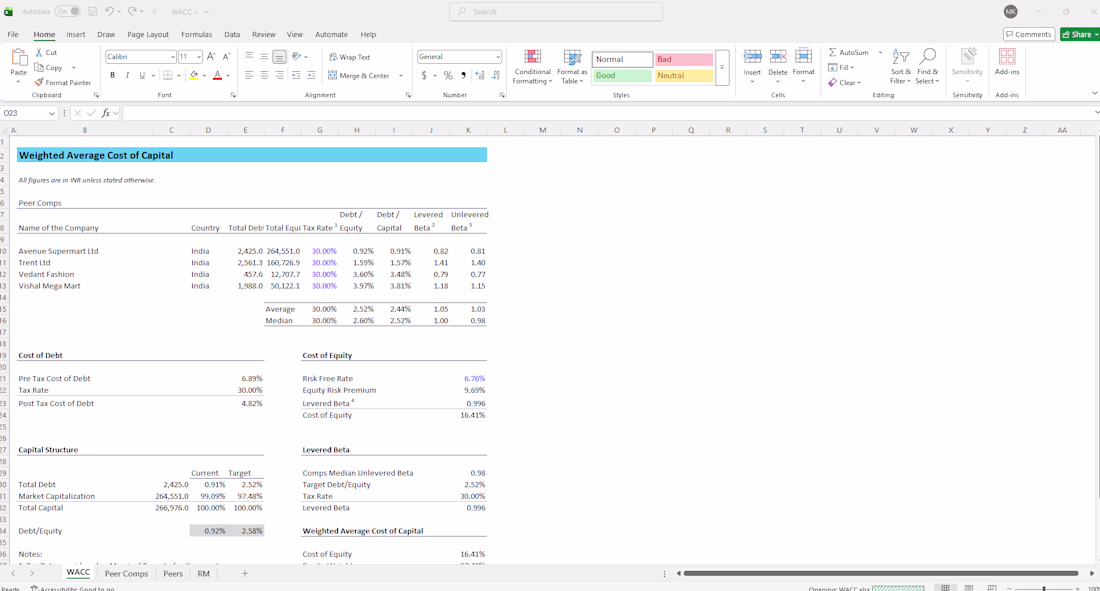Select cell Avenue Supermart Ltd
The image size is (1100, 591).
tap(58, 251)
